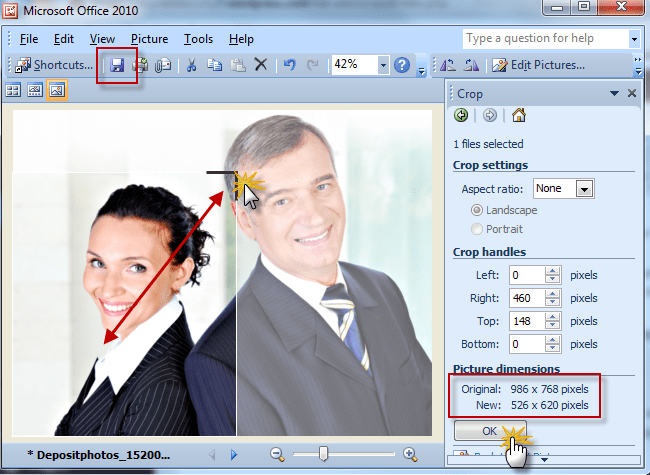The height and width of the screenshot is (475, 650).
Task: Go back with green arrow in Crop pane
Action: (461, 115)
